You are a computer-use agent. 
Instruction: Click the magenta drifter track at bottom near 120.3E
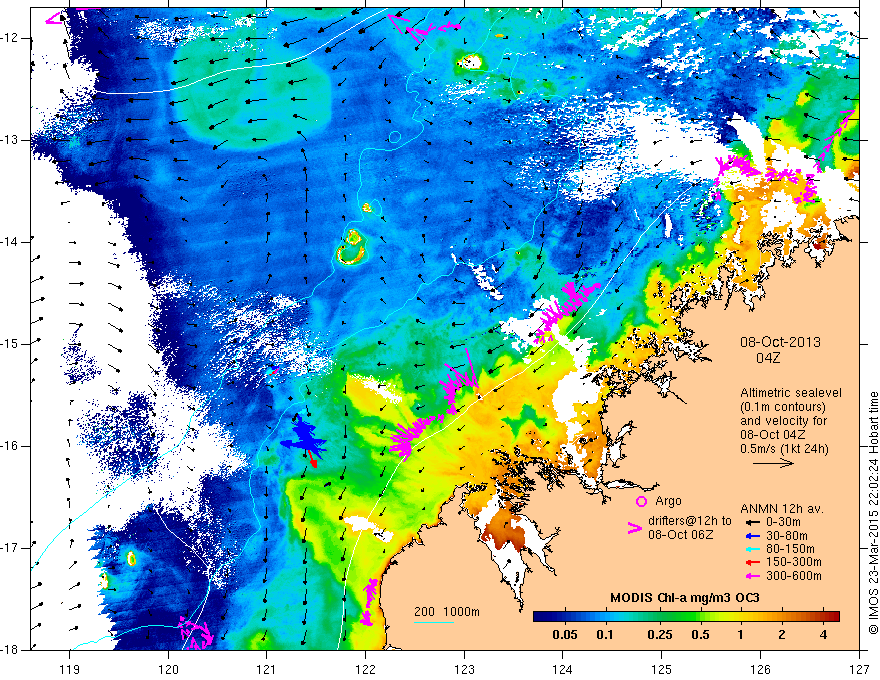click(196, 635)
